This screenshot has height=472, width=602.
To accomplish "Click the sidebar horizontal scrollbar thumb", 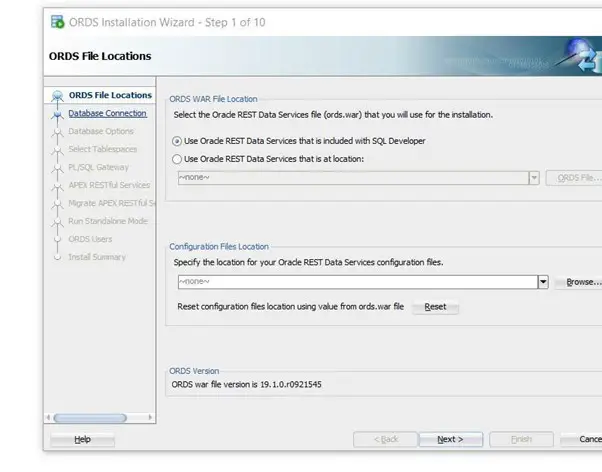I will [x=90, y=418].
